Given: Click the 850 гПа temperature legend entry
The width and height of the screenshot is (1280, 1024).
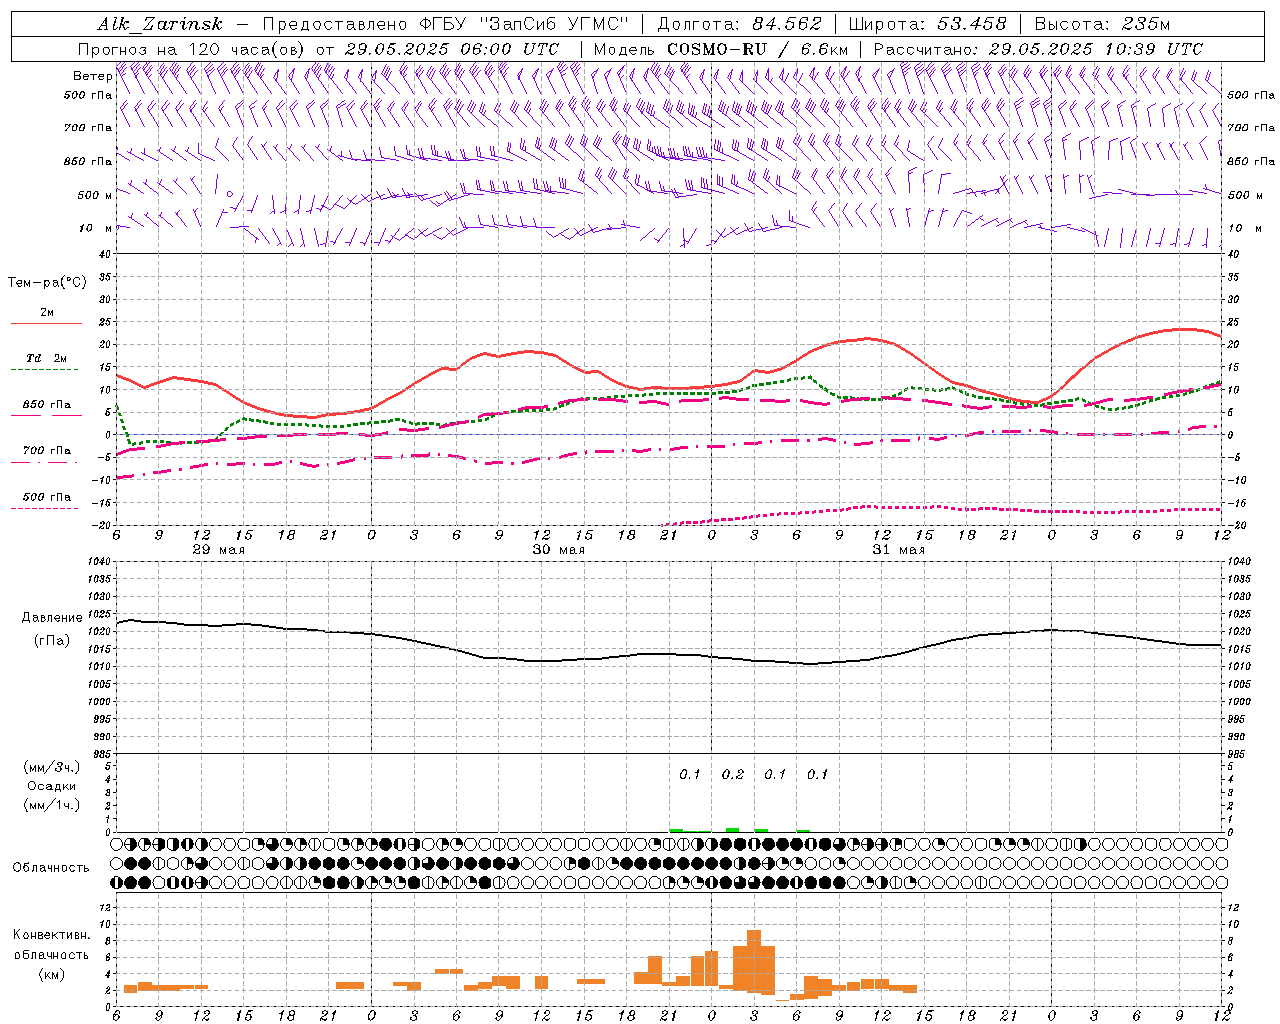Looking at the screenshot, I should [x=47, y=405].
